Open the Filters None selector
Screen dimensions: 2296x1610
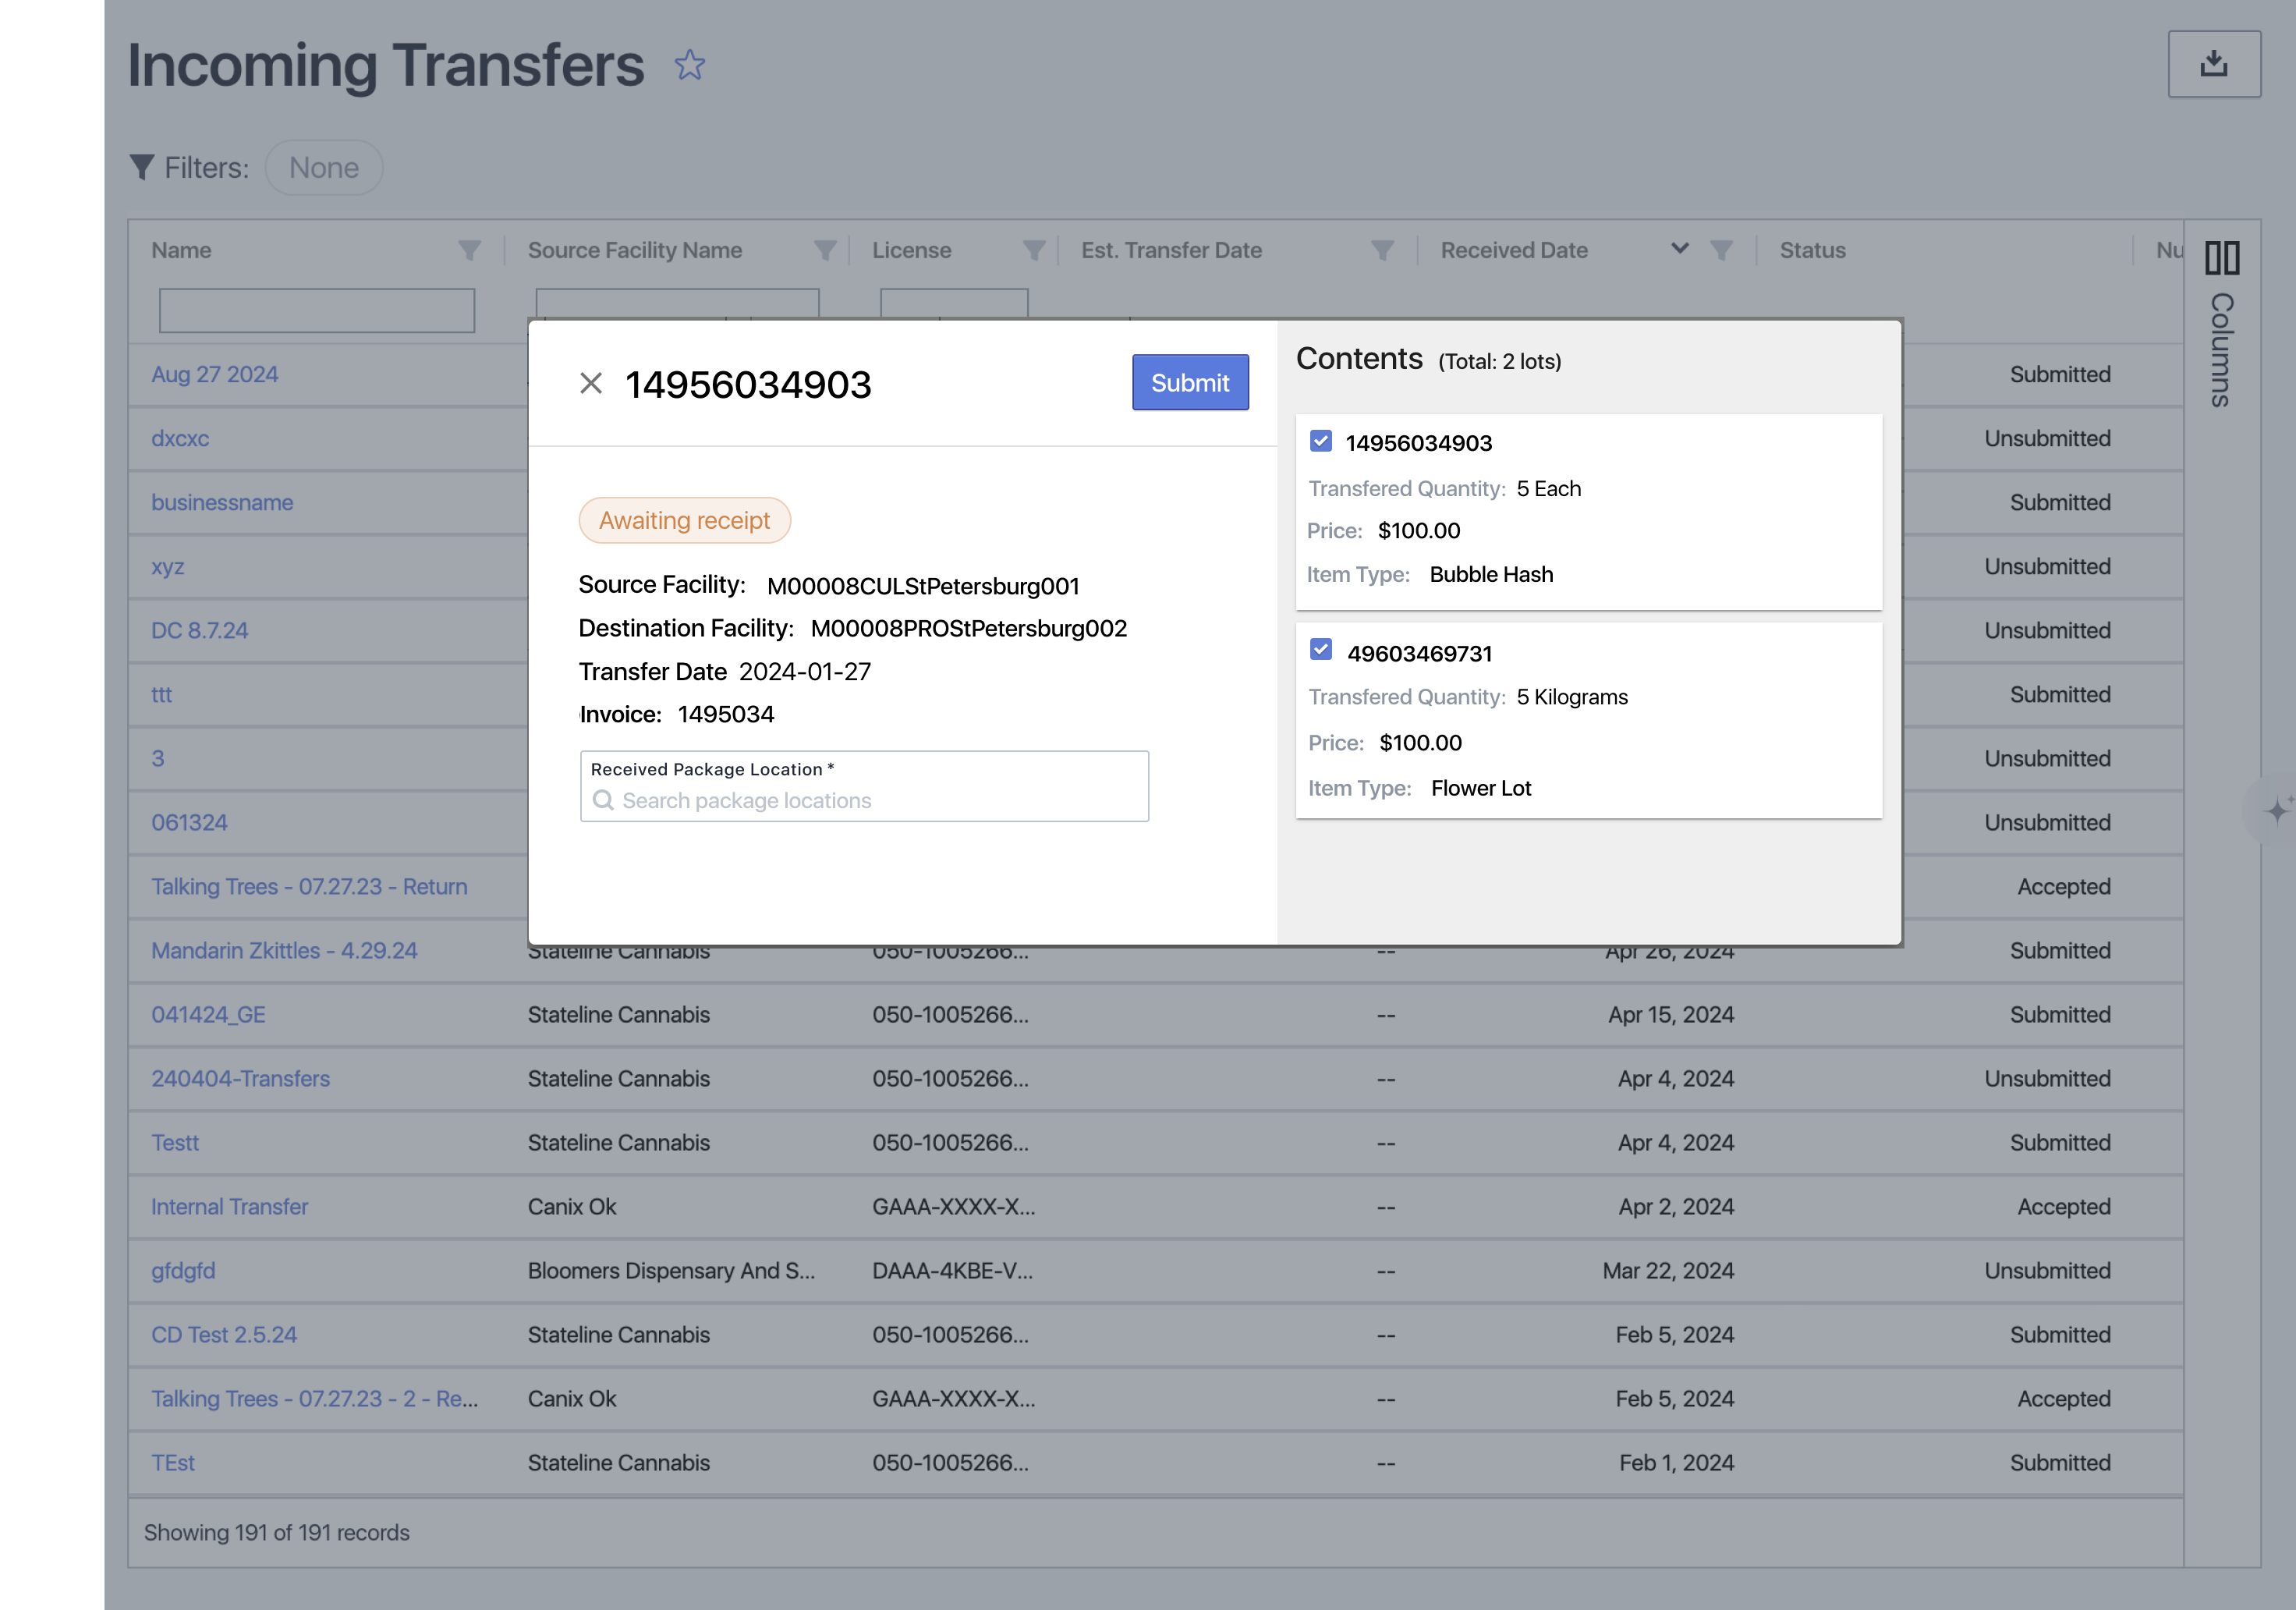(x=323, y=167)
